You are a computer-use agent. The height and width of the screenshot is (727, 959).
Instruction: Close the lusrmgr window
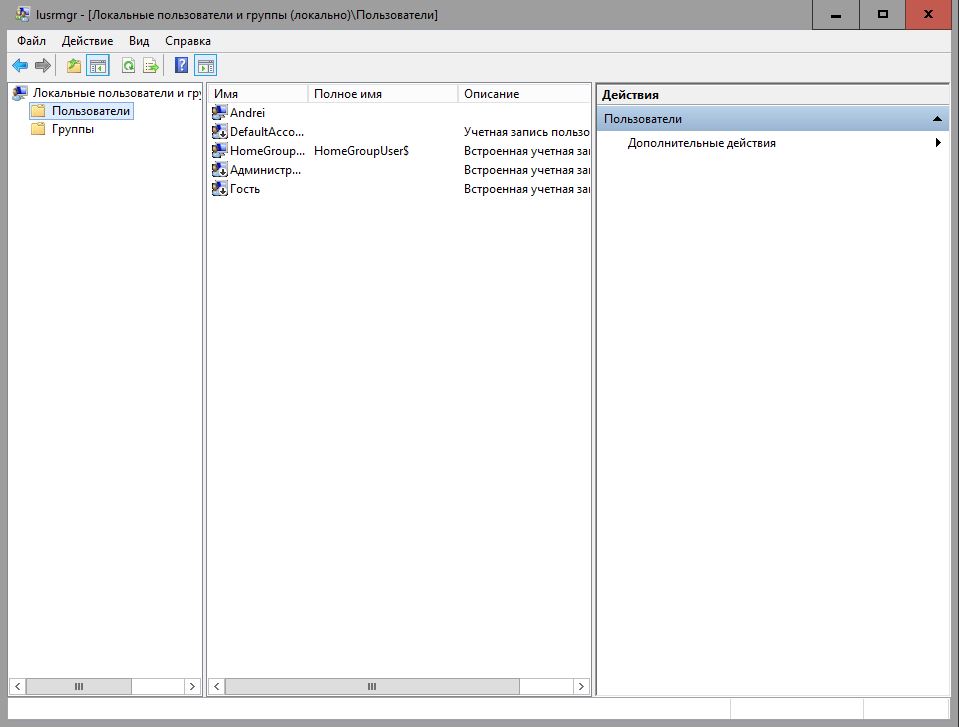(x=928, y=15)
